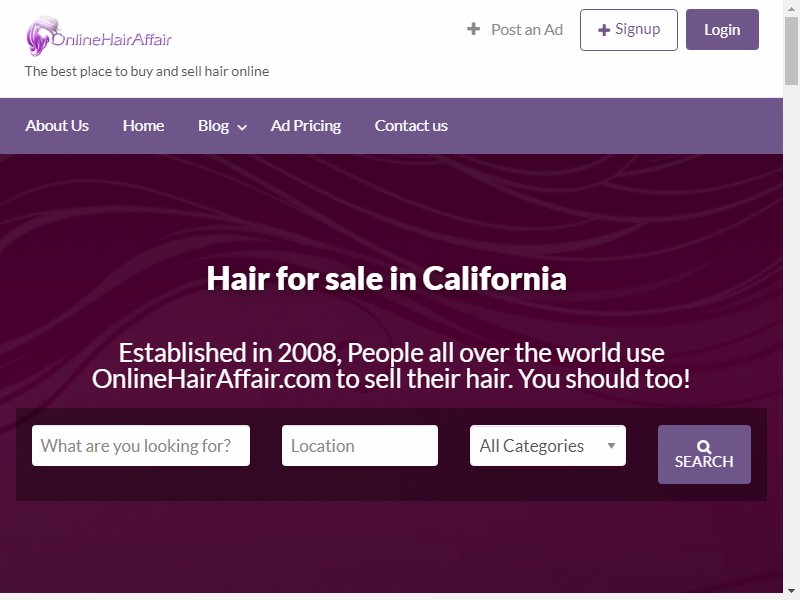
Task: Click the All Categories dropdown arrow
Action: click(611, 445)
